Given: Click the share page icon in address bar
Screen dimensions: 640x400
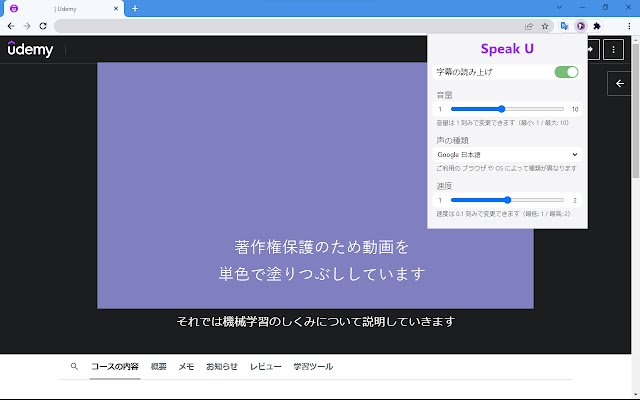Looking at the screenshot, I should click(529, 26).
